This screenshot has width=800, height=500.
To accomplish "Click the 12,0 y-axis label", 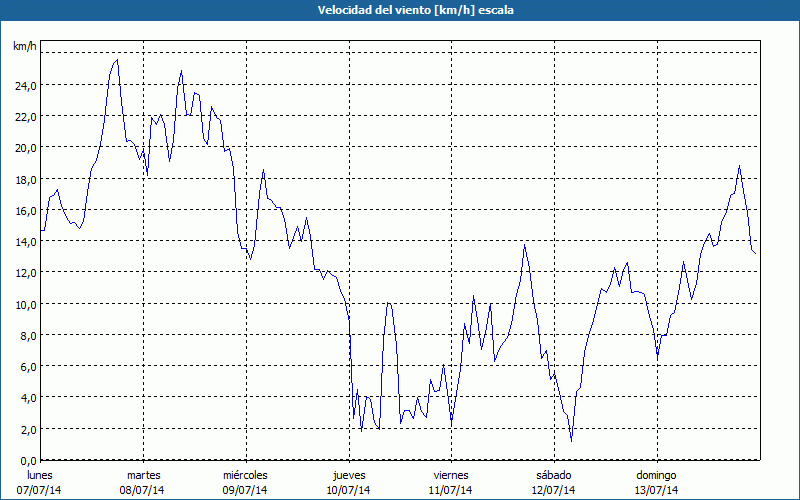I will (25, 273).
